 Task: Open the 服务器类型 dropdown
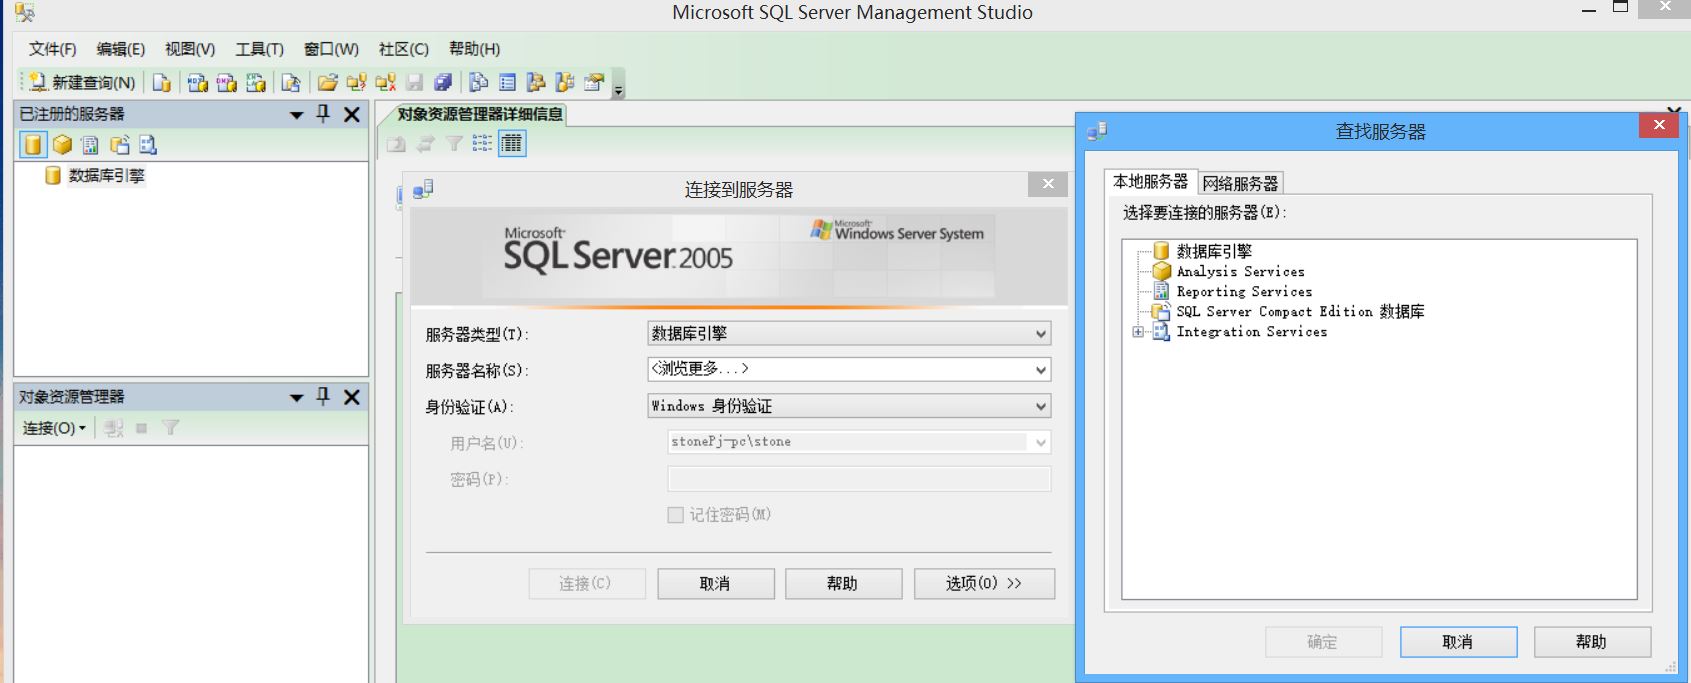click(849, 334)
